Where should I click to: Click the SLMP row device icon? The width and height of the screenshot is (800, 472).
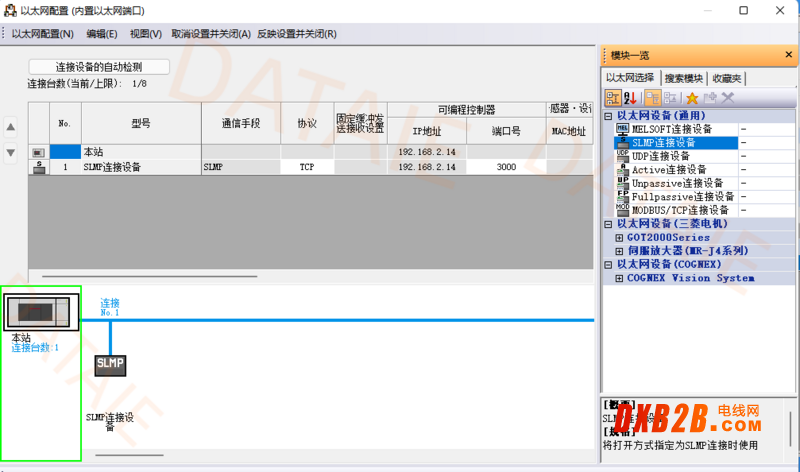coord(39,167)
